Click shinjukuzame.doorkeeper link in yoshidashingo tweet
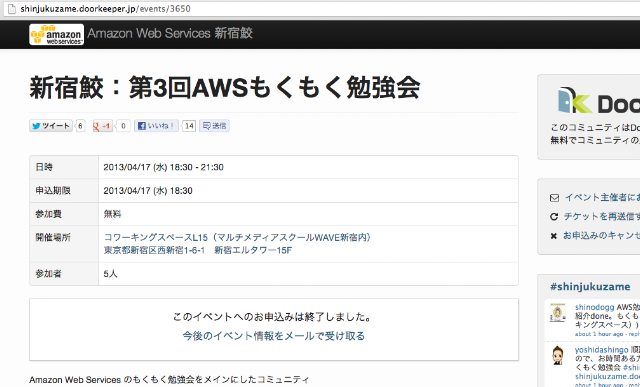Screen dimensions: 640x387 607,376
